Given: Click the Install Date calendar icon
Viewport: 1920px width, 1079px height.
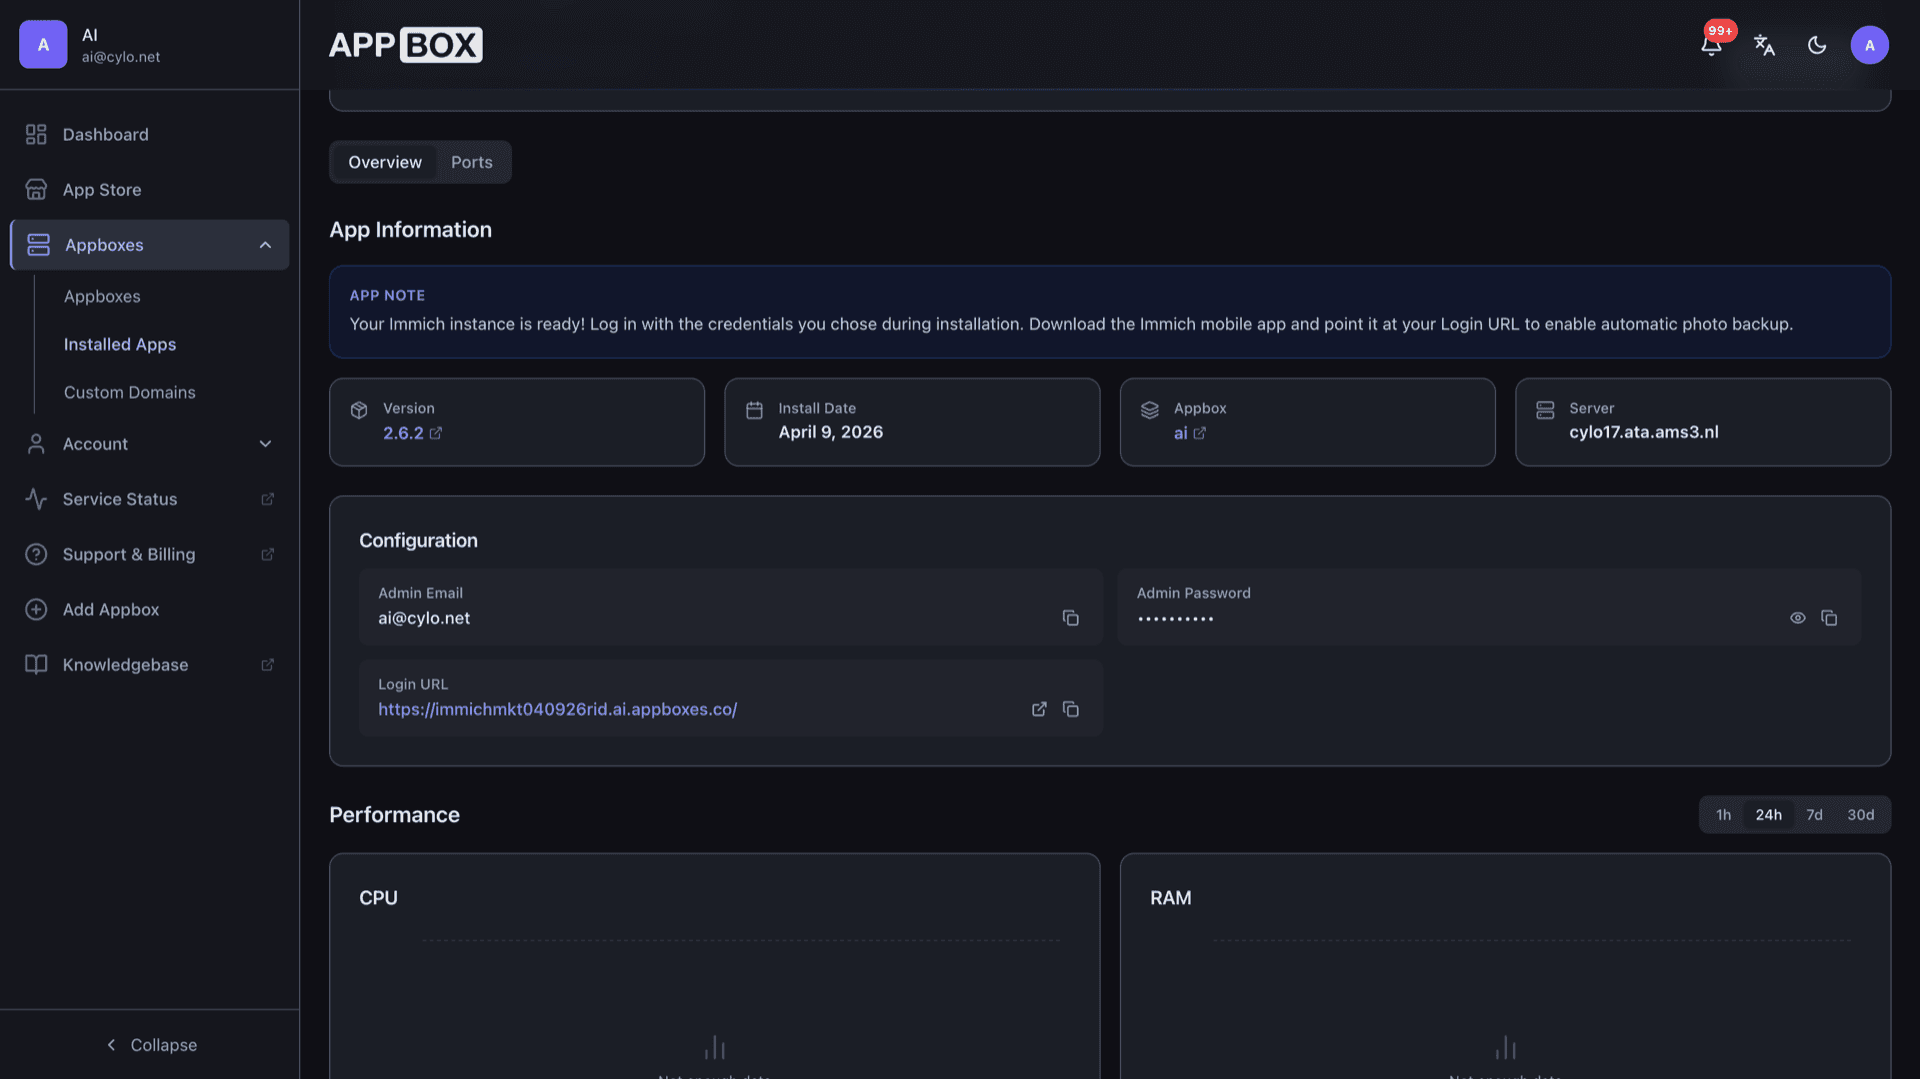Looking at the screenshot, I should coord(754,410).
